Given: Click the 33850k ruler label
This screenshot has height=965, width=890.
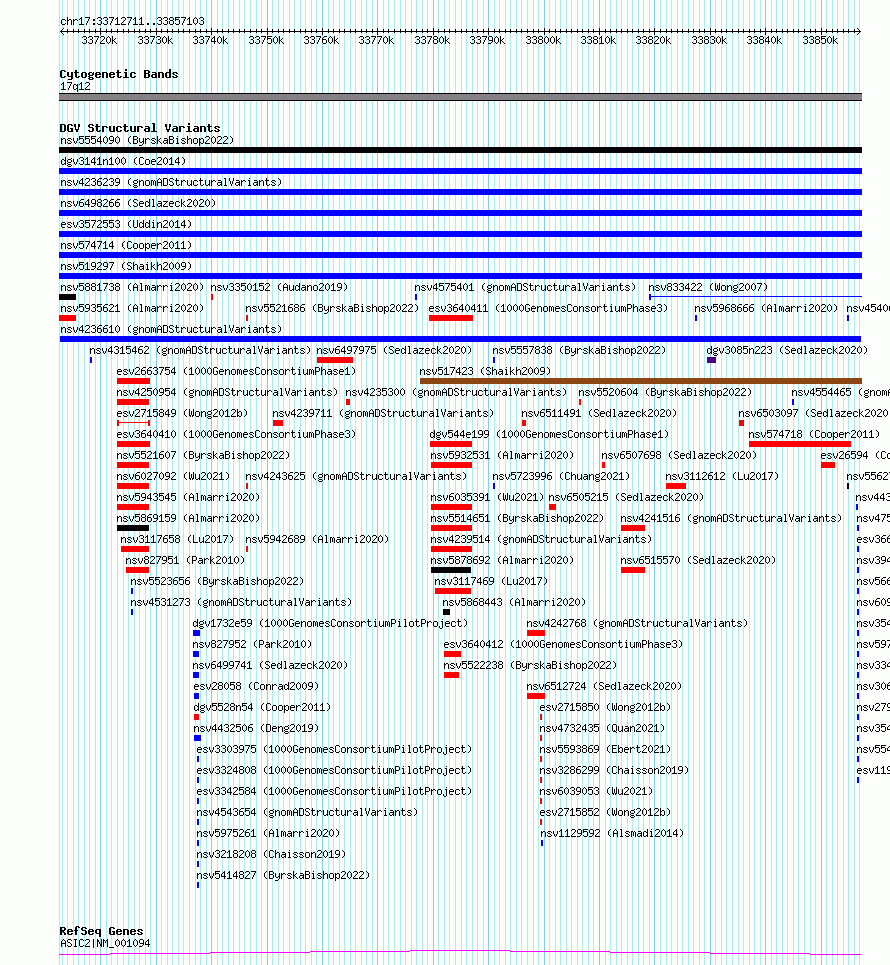Looking at the screenshot, I should 820,41.
